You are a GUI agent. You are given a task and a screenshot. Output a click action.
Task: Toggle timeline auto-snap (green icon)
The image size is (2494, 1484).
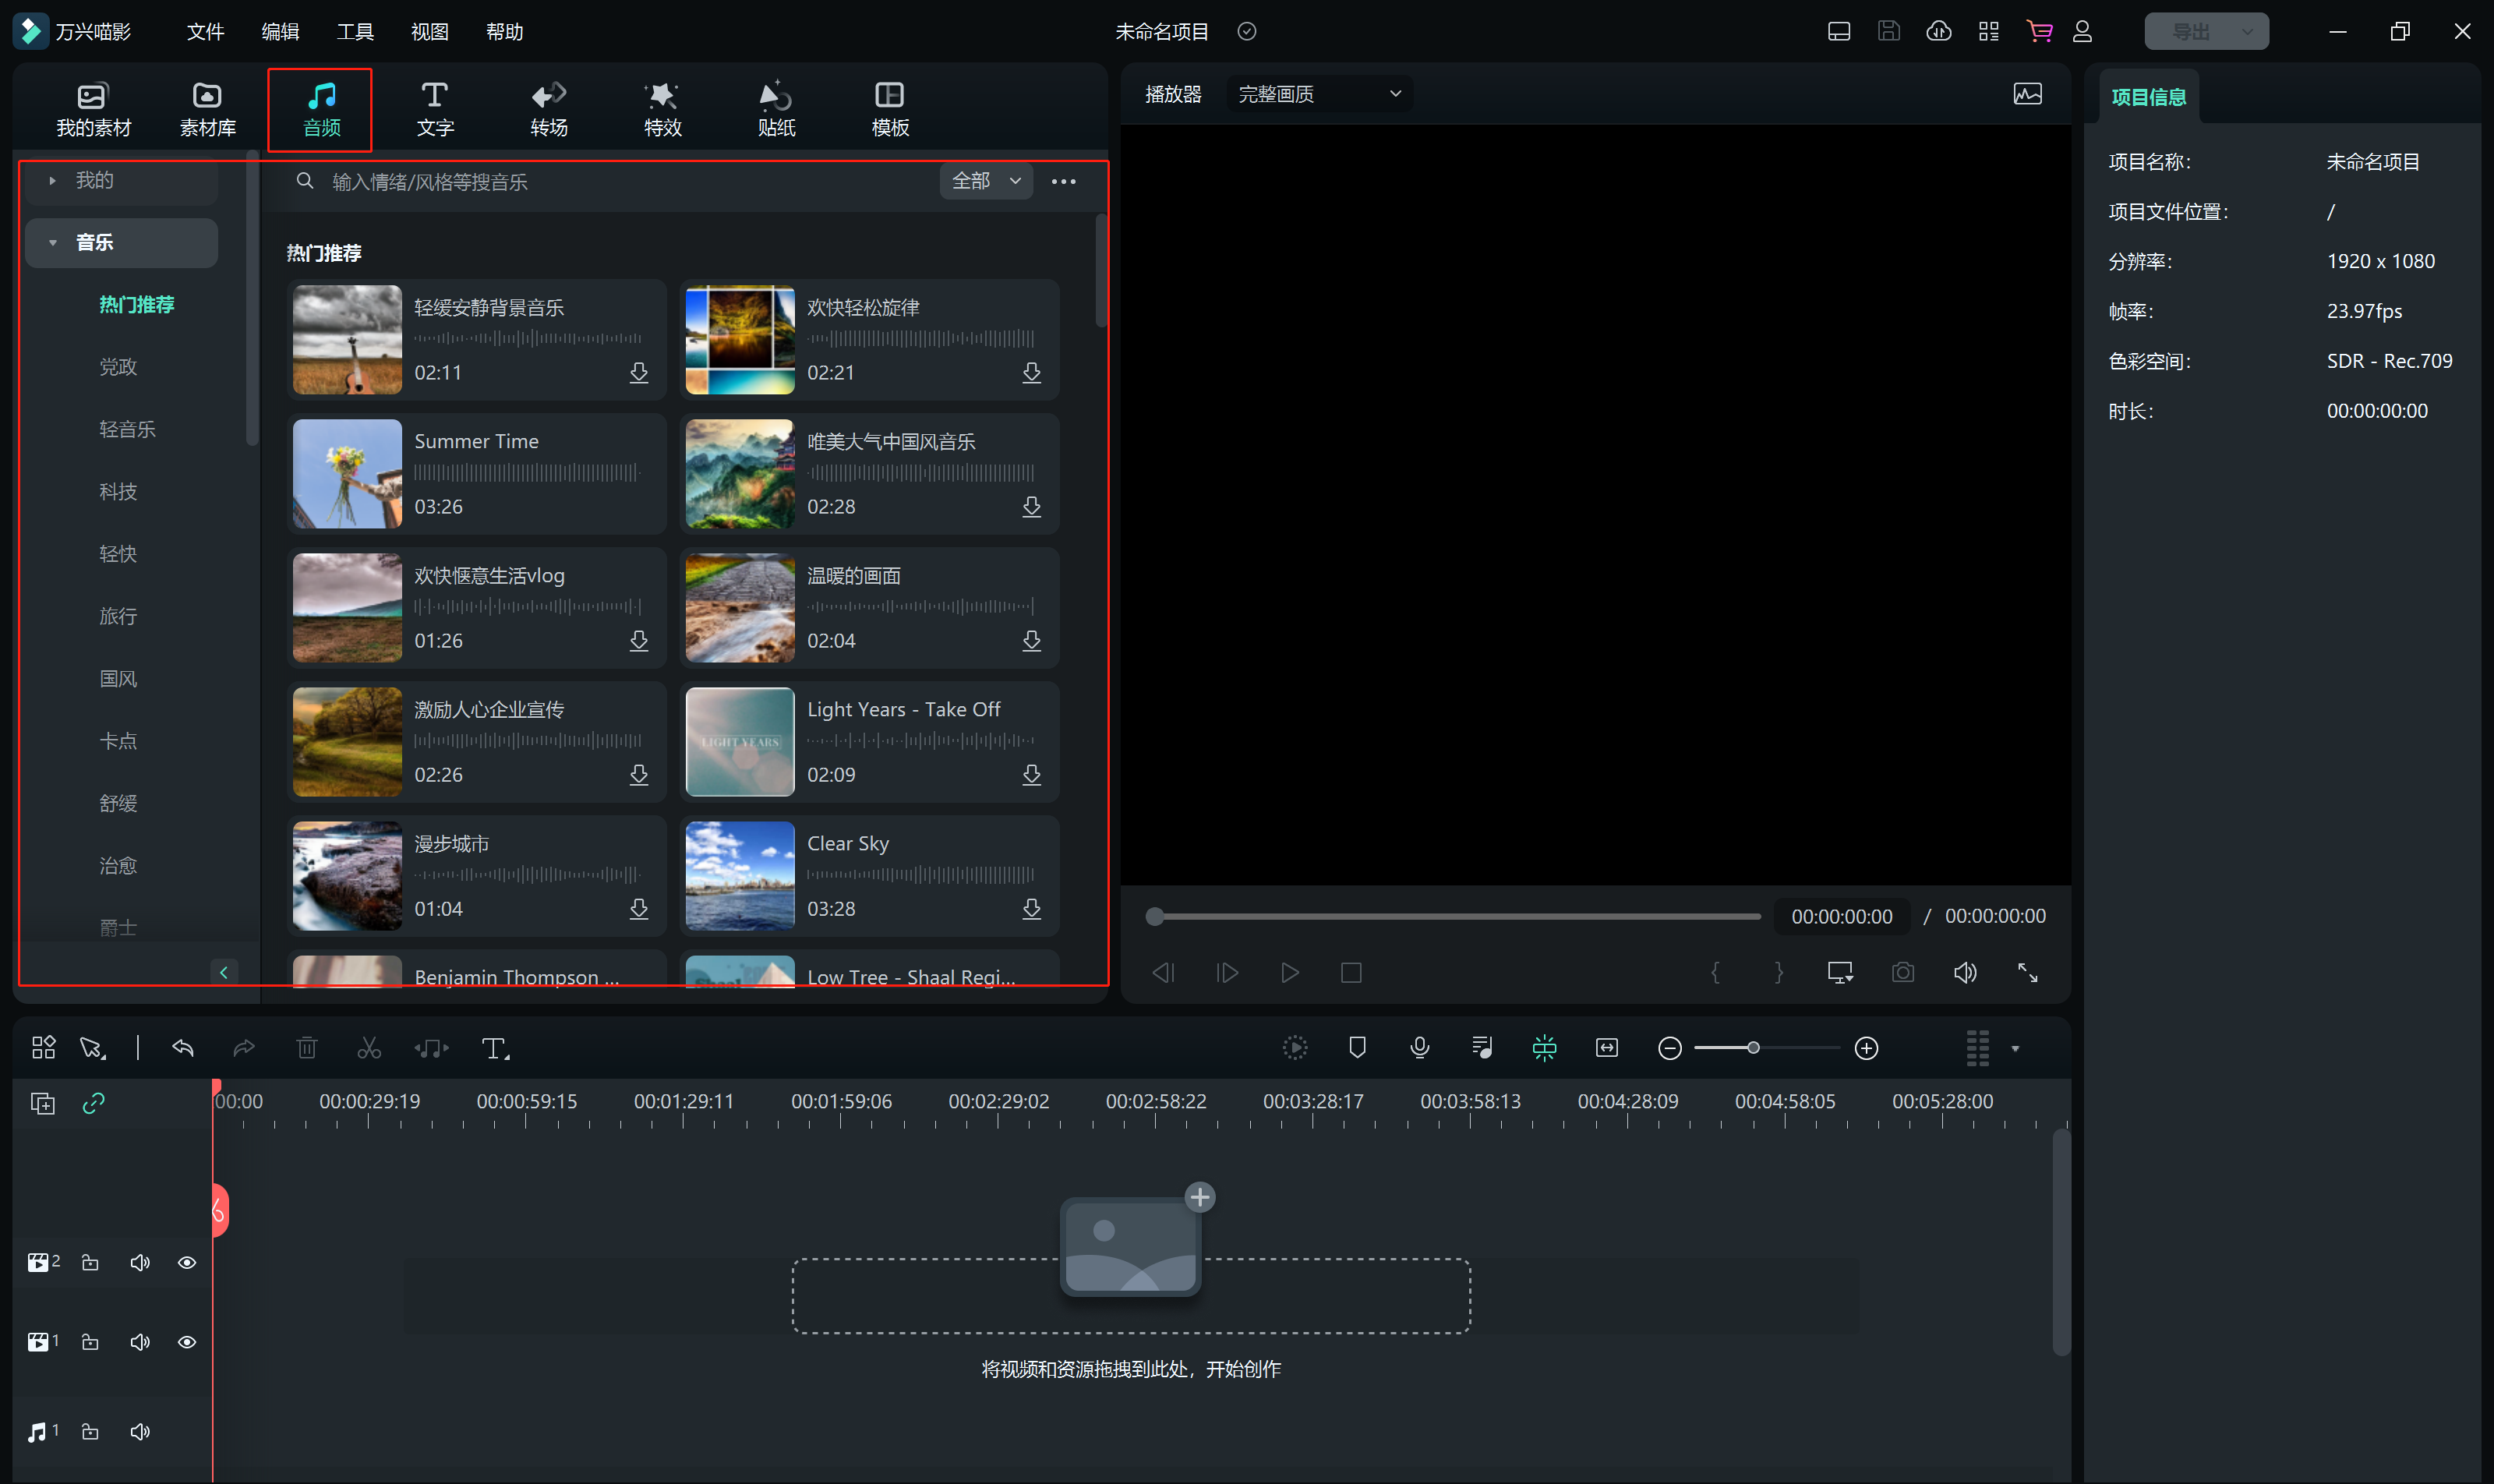(x=1544, y=1047)
